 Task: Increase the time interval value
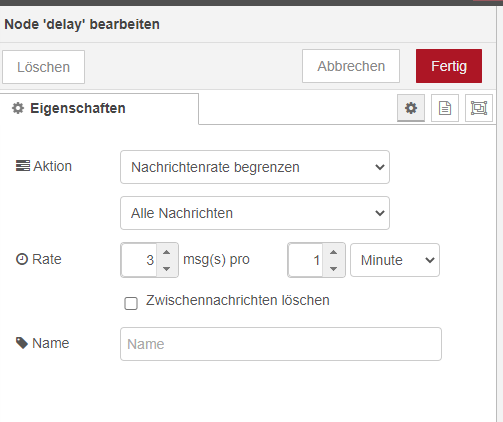pyautogui.click(x=333, y=252)
